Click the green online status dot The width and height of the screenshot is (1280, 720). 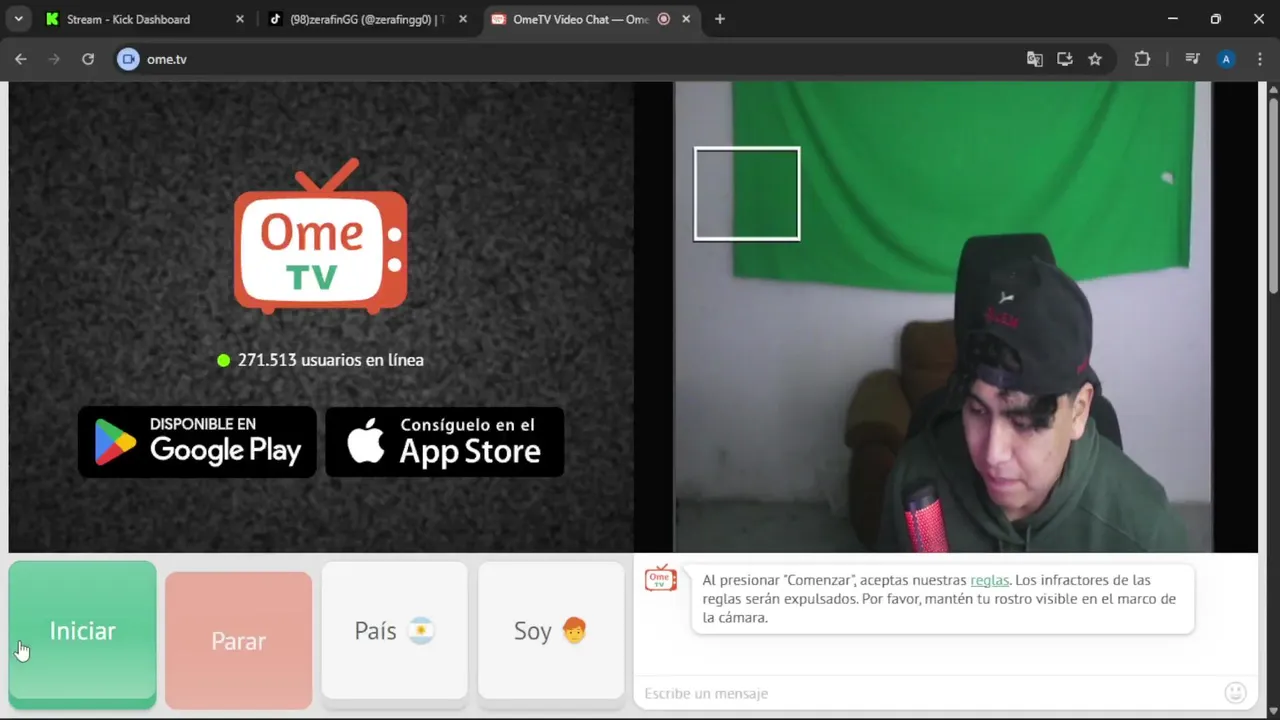coord(224,360)
